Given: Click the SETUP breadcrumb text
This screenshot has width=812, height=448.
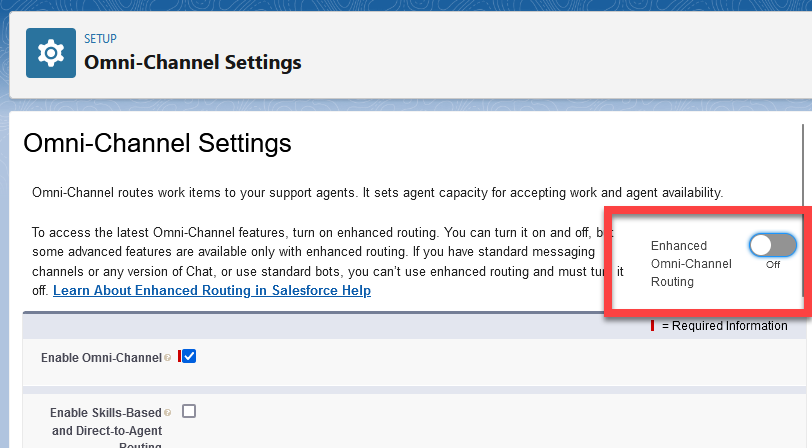Looking at the screenshot, I should click(x=100, y=39).
